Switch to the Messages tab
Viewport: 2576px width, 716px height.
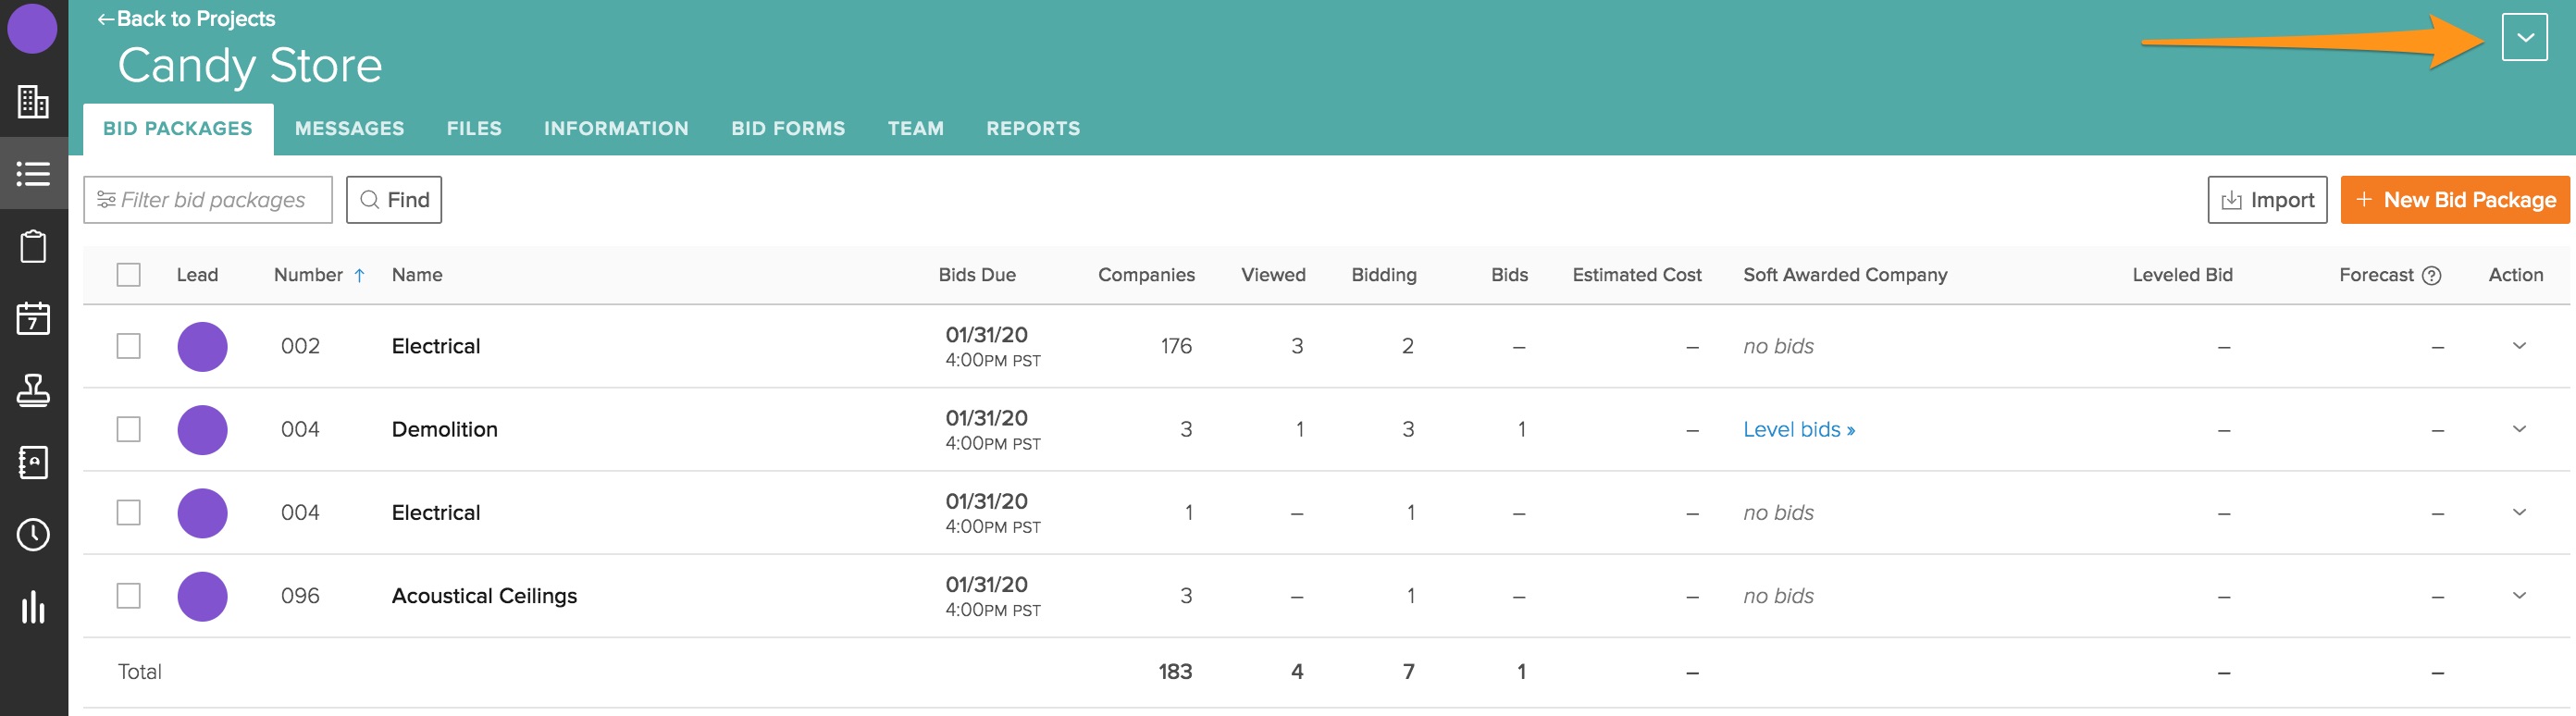pos(349,129)
